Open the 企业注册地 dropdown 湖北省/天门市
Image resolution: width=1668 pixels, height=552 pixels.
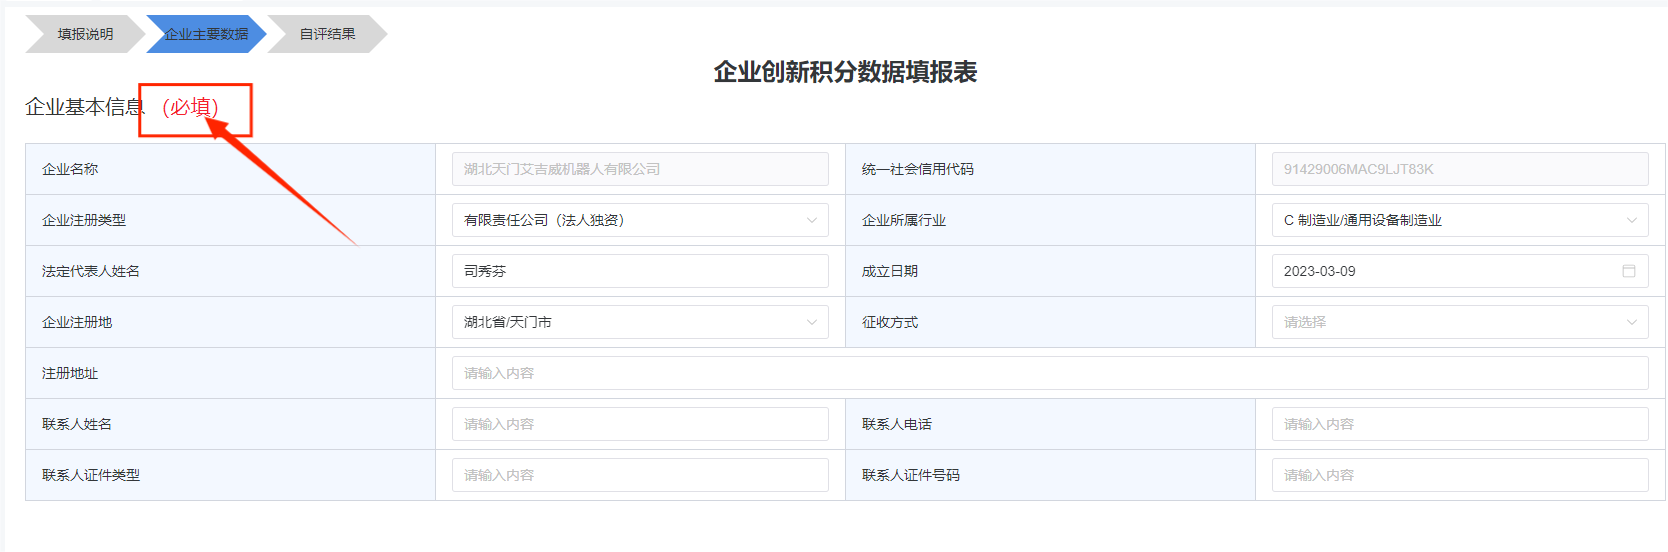[x=640, y=322]
